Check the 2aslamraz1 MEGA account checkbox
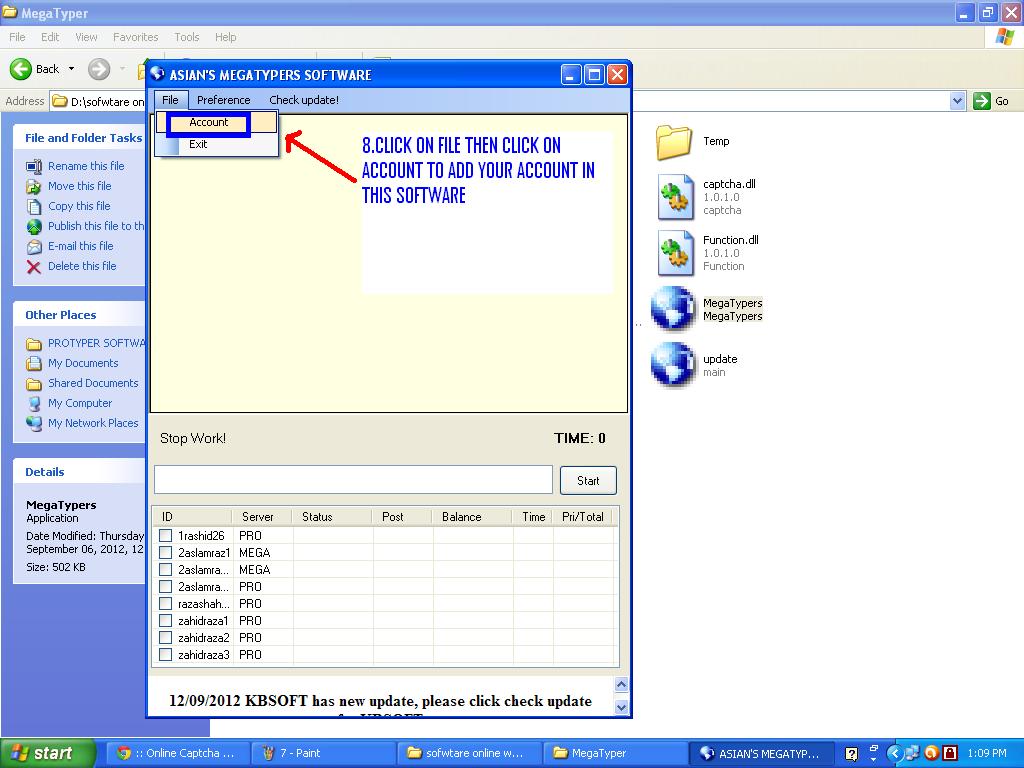Screen dimensions: 1024x768 [166, 552]
